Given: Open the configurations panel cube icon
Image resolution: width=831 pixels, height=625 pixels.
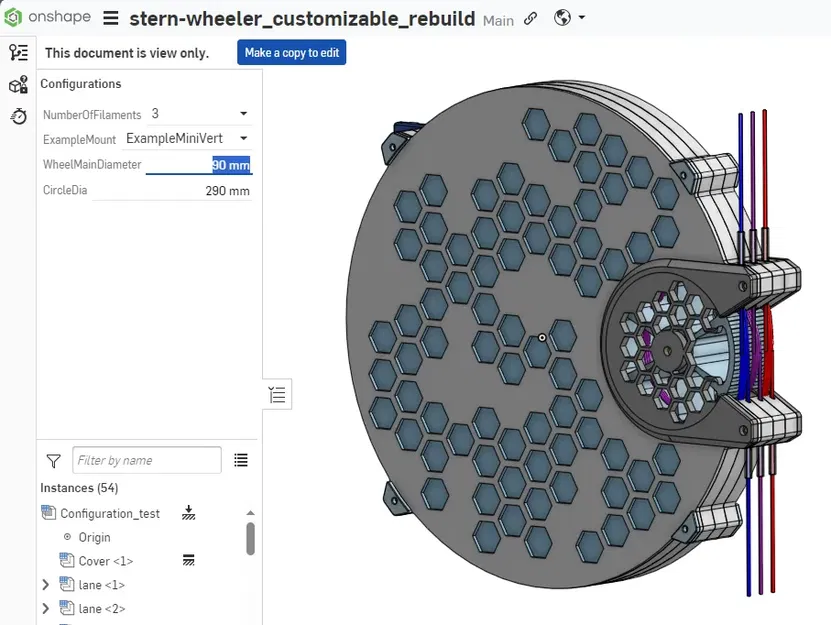Looking at the screenshot, I should click(19, 84).
